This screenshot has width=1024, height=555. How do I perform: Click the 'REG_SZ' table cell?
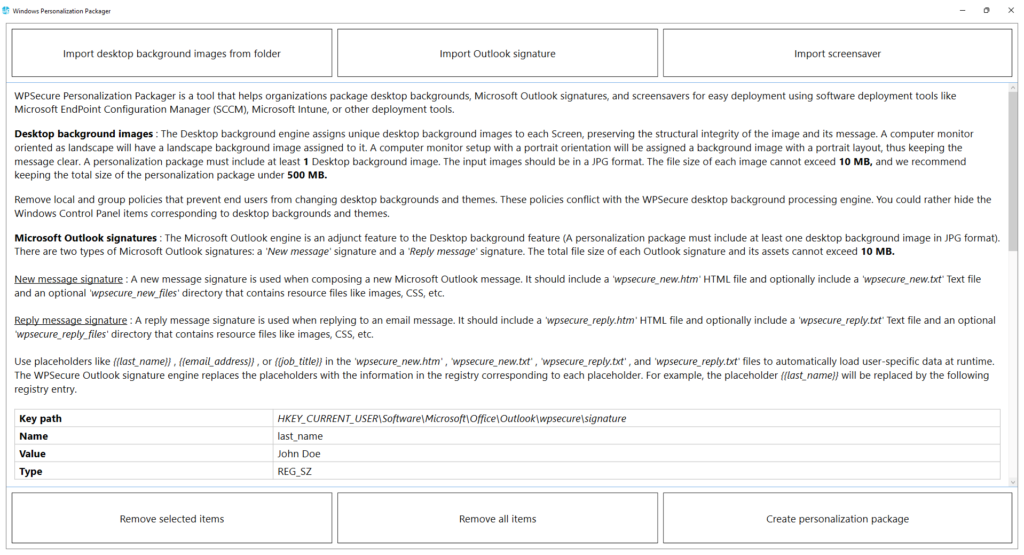pos(637,471)
